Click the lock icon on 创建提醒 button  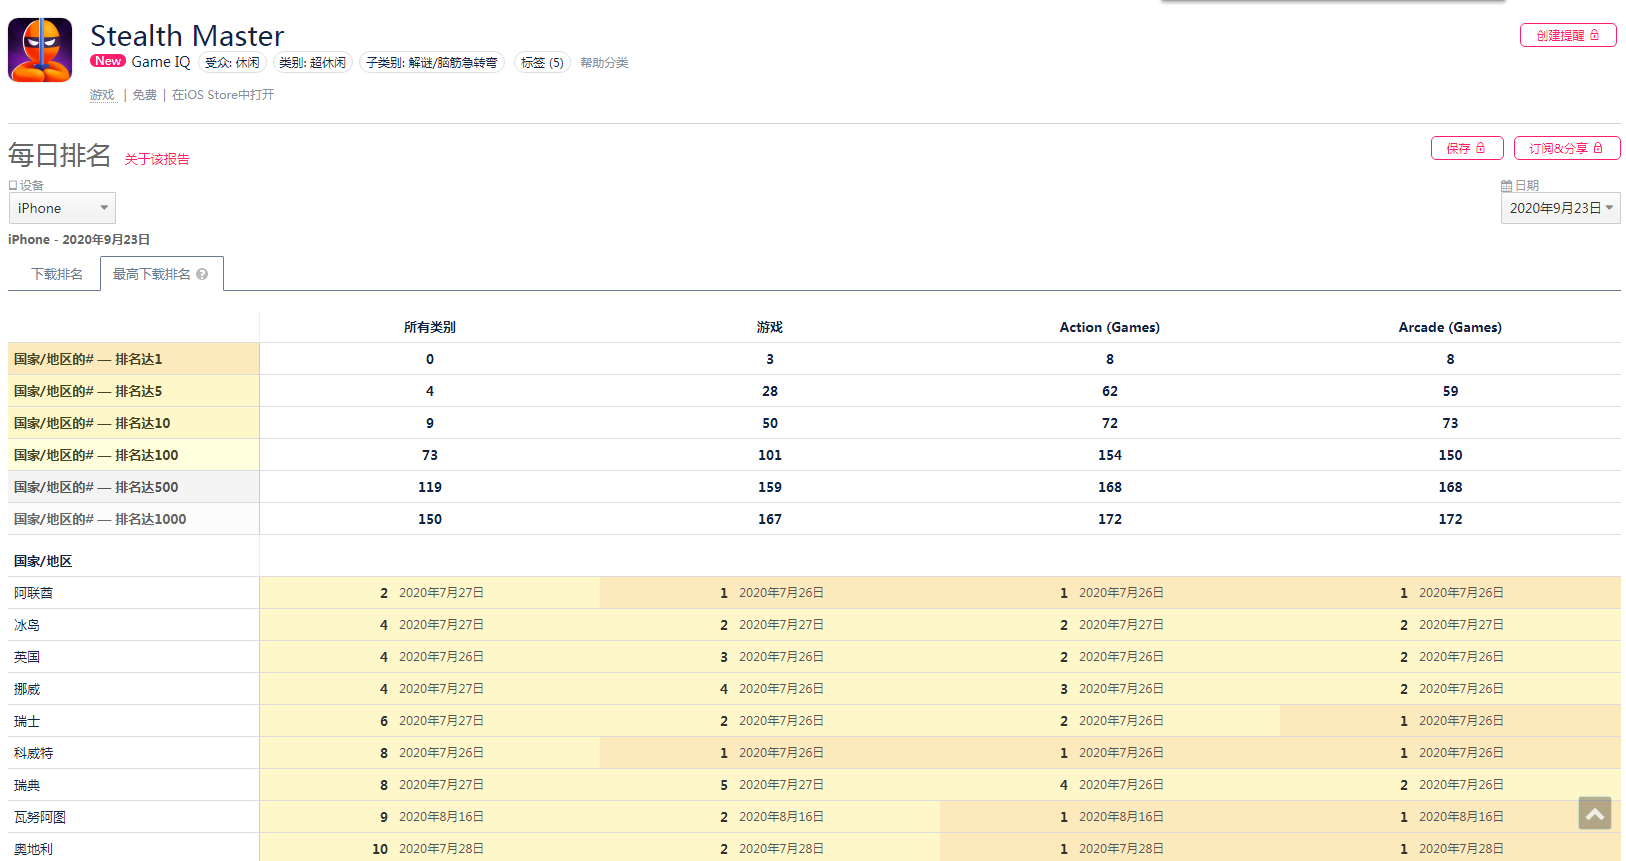[x=1595, y=35]
